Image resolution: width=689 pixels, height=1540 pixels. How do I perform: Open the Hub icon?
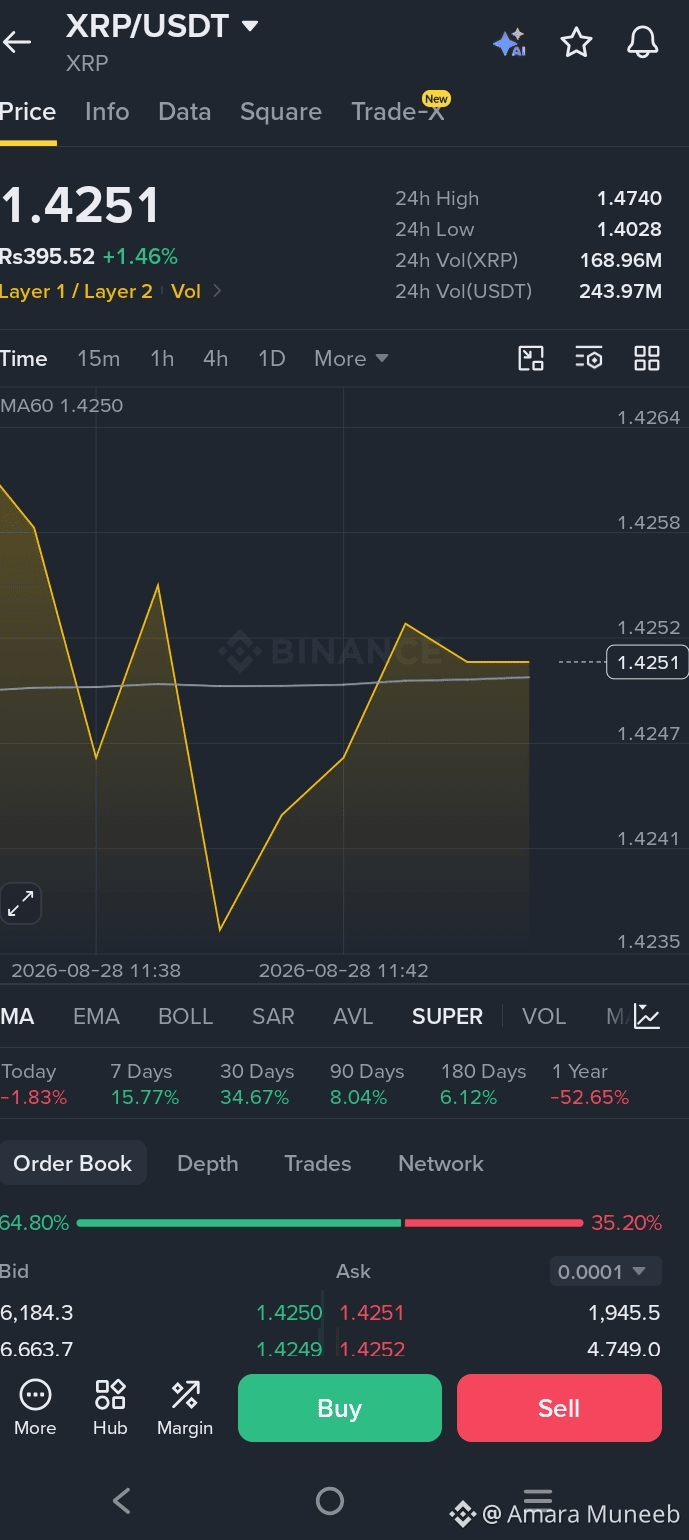tap(110, 1407)
